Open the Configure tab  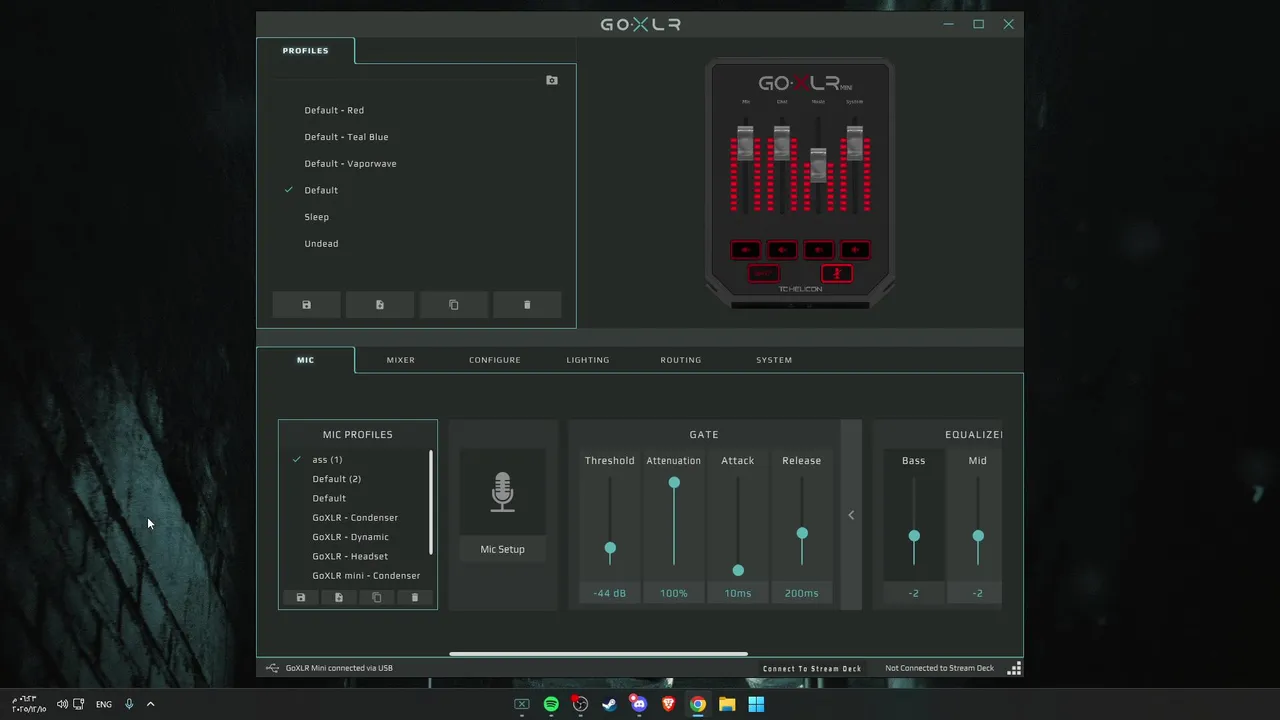tap(495, 360)
